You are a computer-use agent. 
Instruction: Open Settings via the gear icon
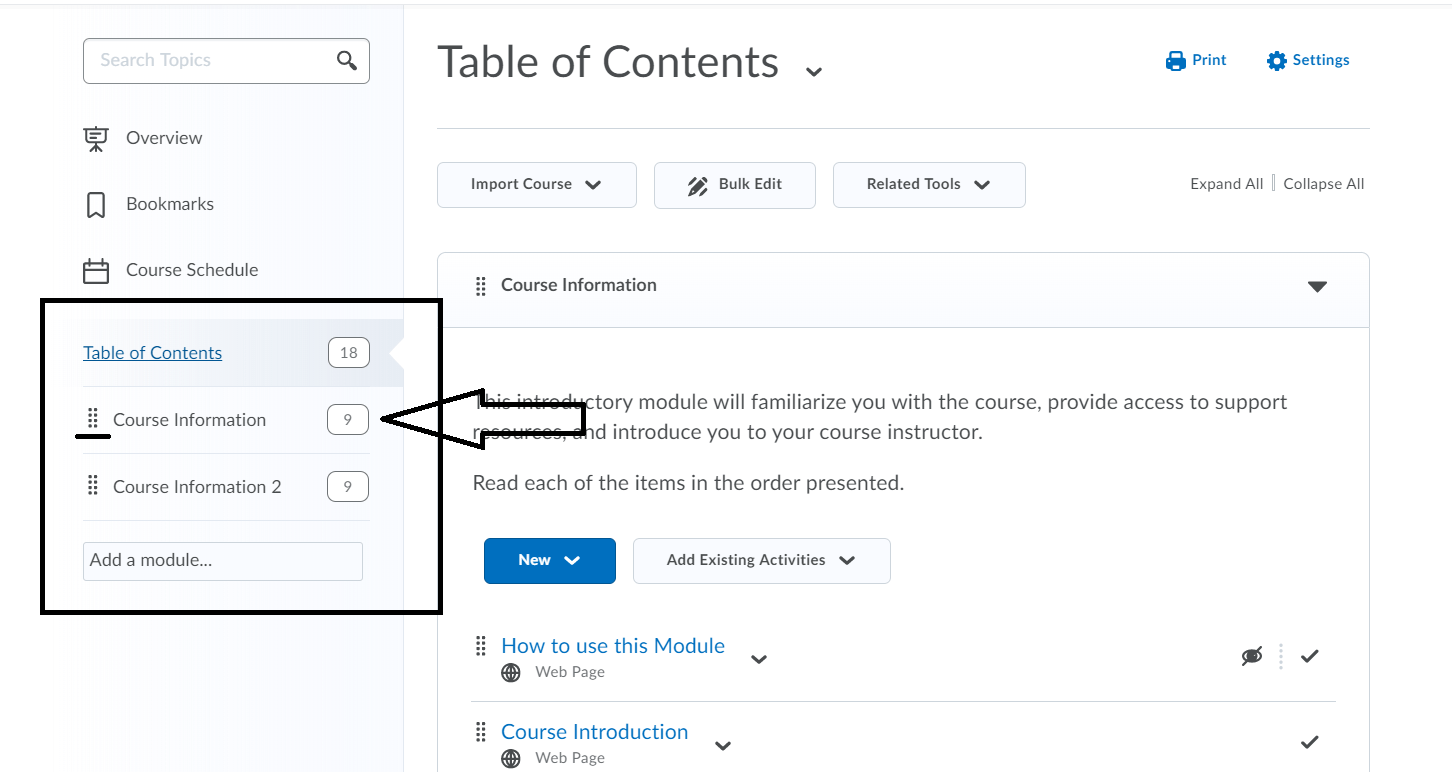[x=1276, y=61]
